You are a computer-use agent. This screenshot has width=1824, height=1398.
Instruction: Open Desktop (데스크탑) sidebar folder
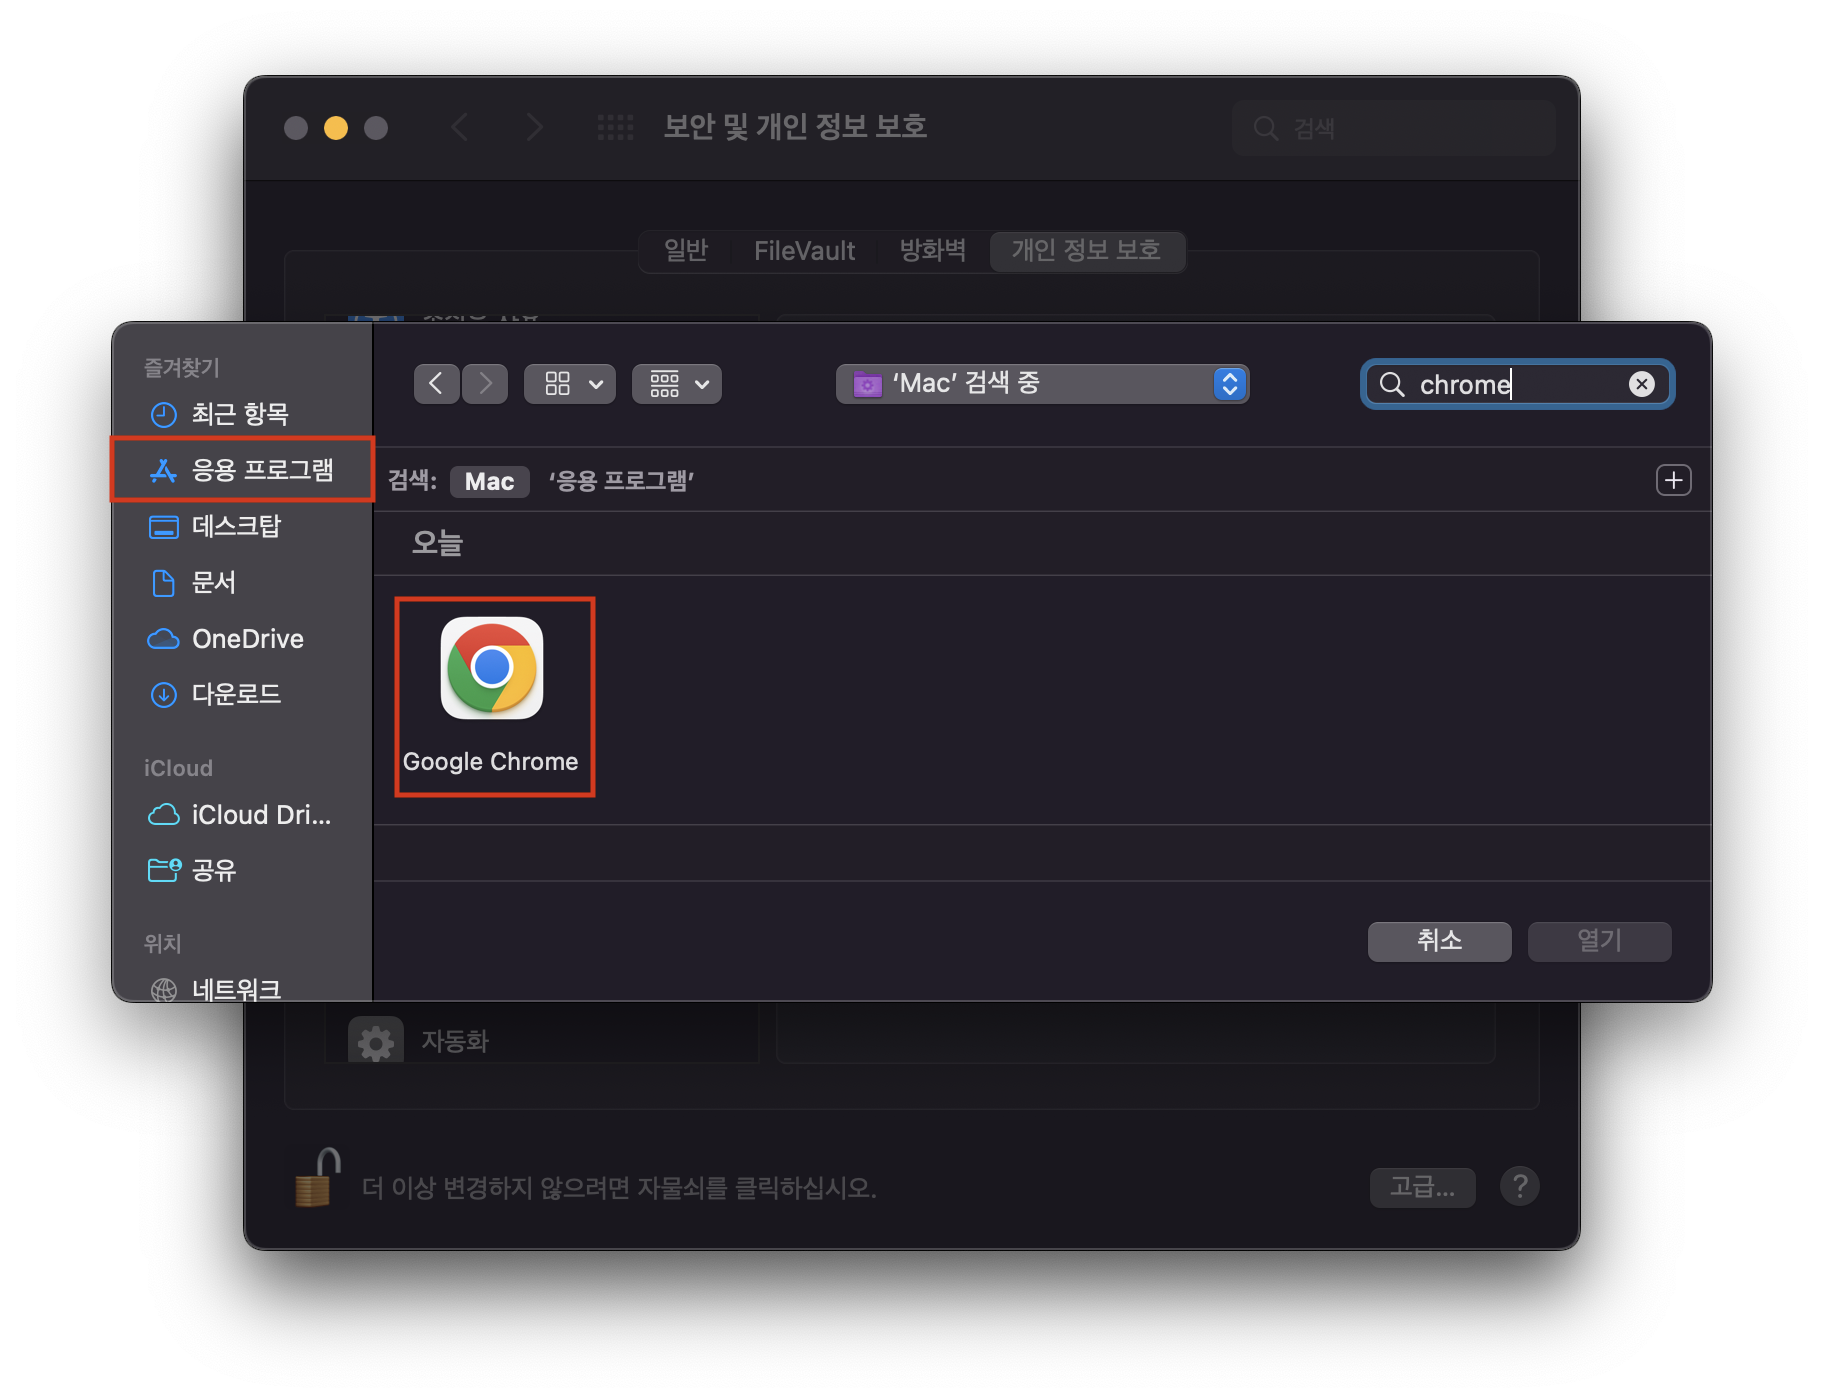click(x=241, y=526)
